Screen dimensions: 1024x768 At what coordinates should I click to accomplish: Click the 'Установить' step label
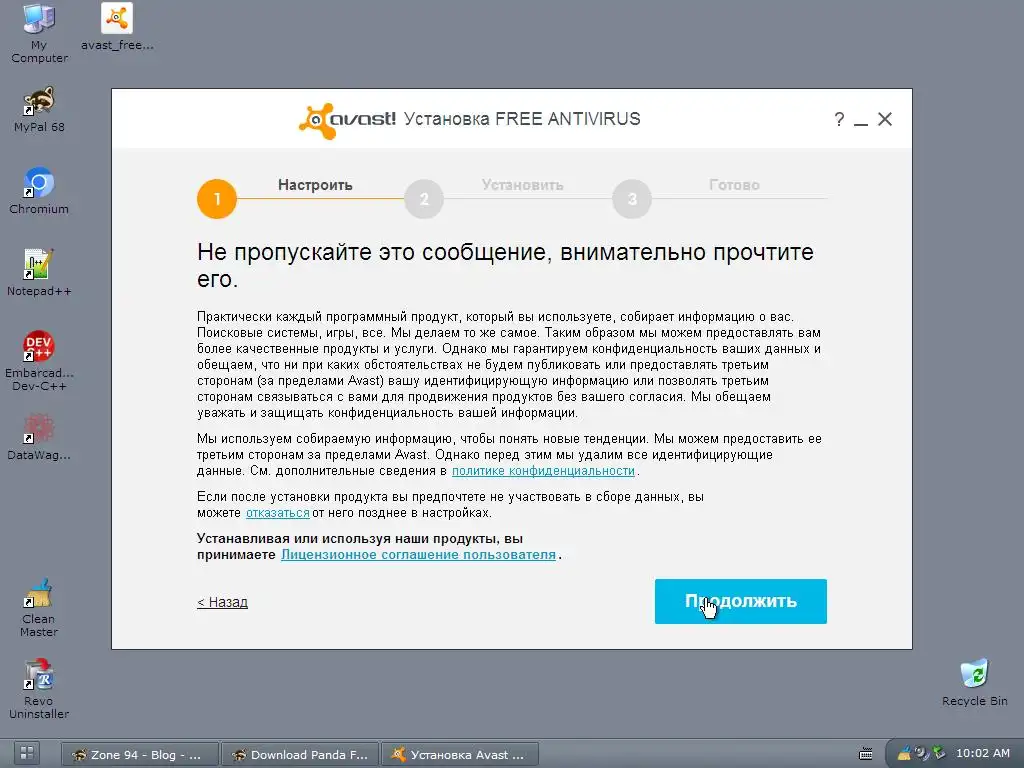[522, 185]
